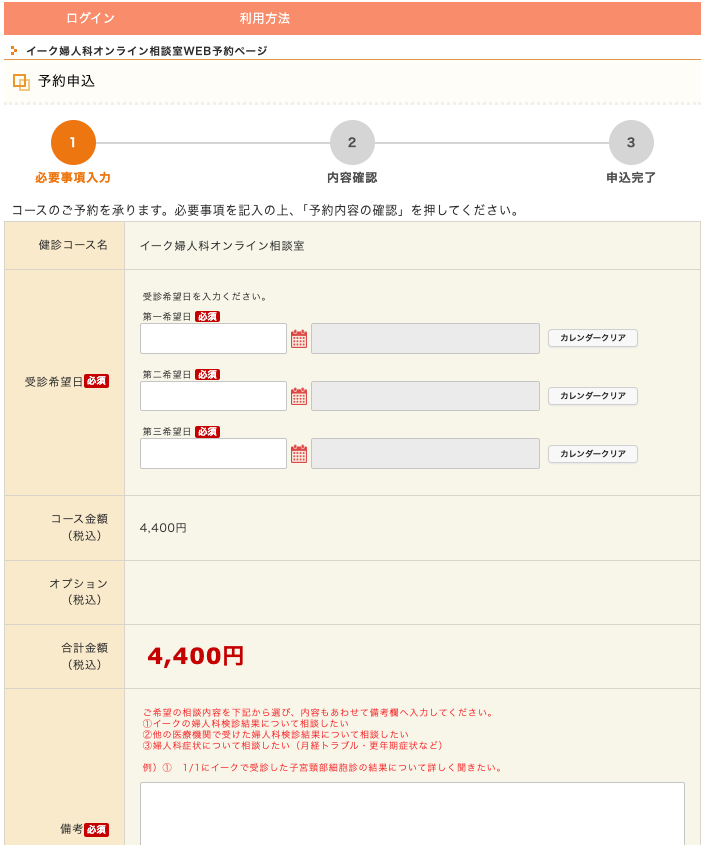Open calendar picker for 第二希望日

tap(299, 396)
